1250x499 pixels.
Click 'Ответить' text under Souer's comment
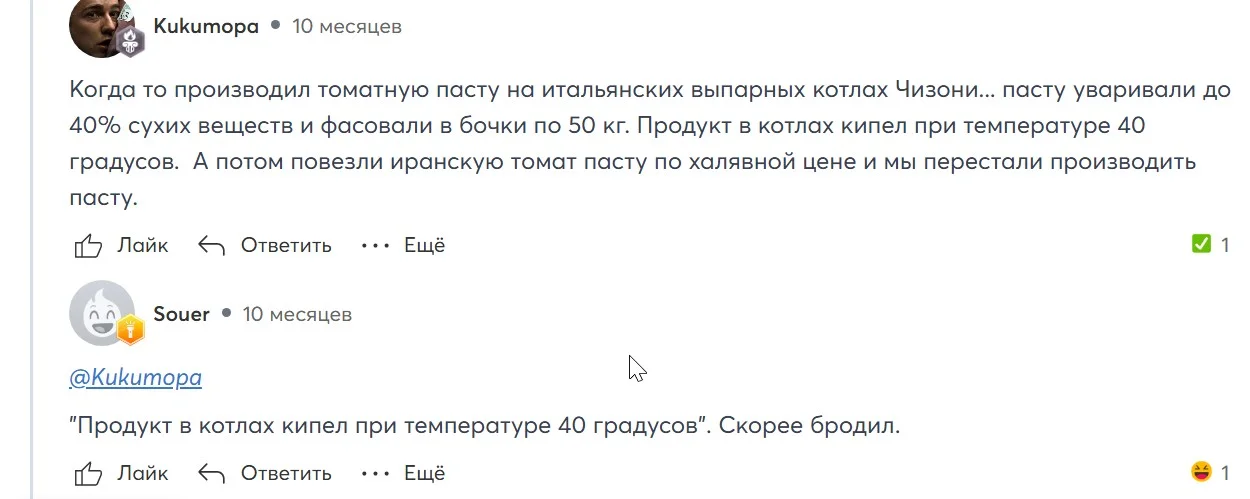coord(286,472)
